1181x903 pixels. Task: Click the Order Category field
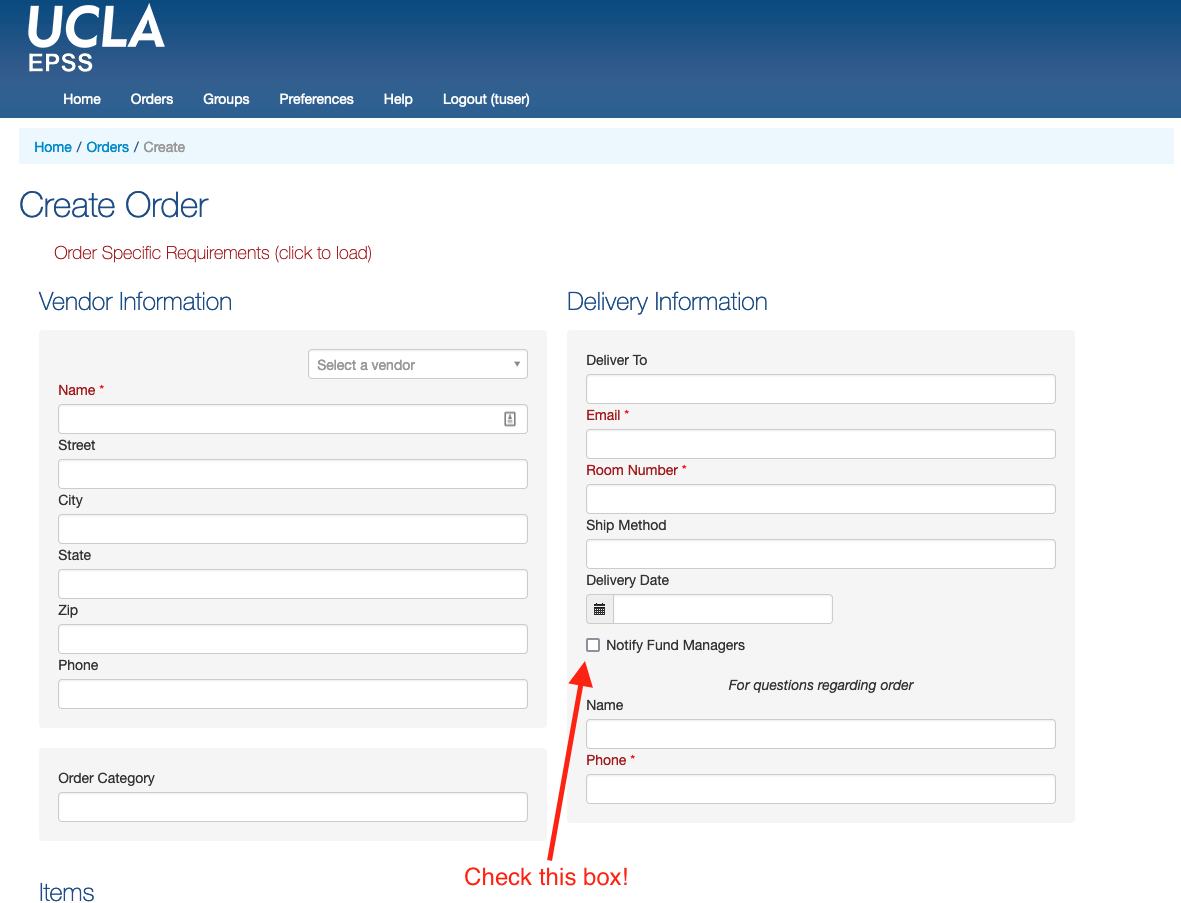coord(292,806)
